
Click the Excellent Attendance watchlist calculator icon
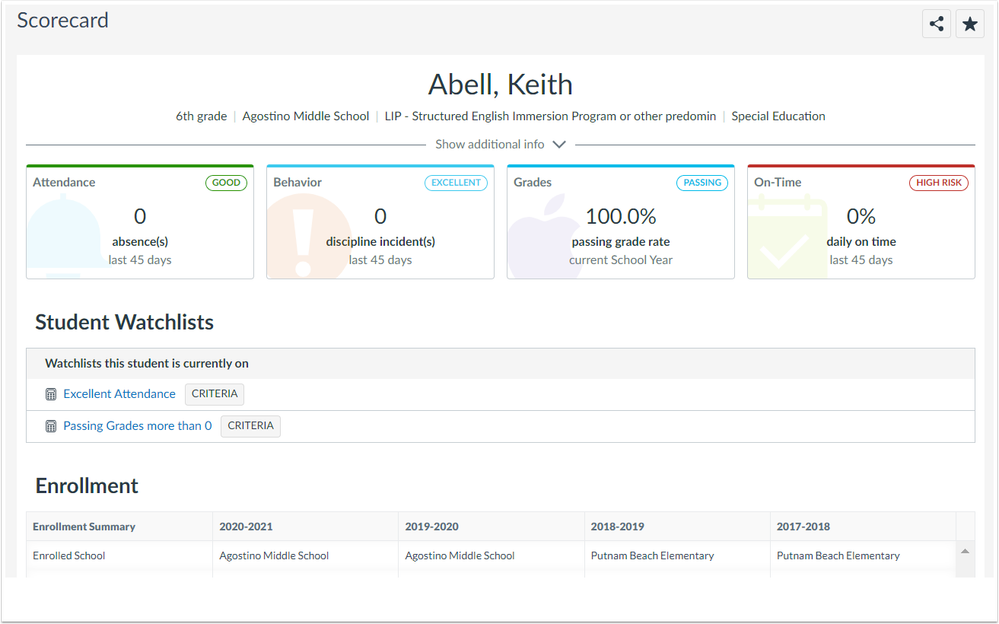[x=51, y=395]
